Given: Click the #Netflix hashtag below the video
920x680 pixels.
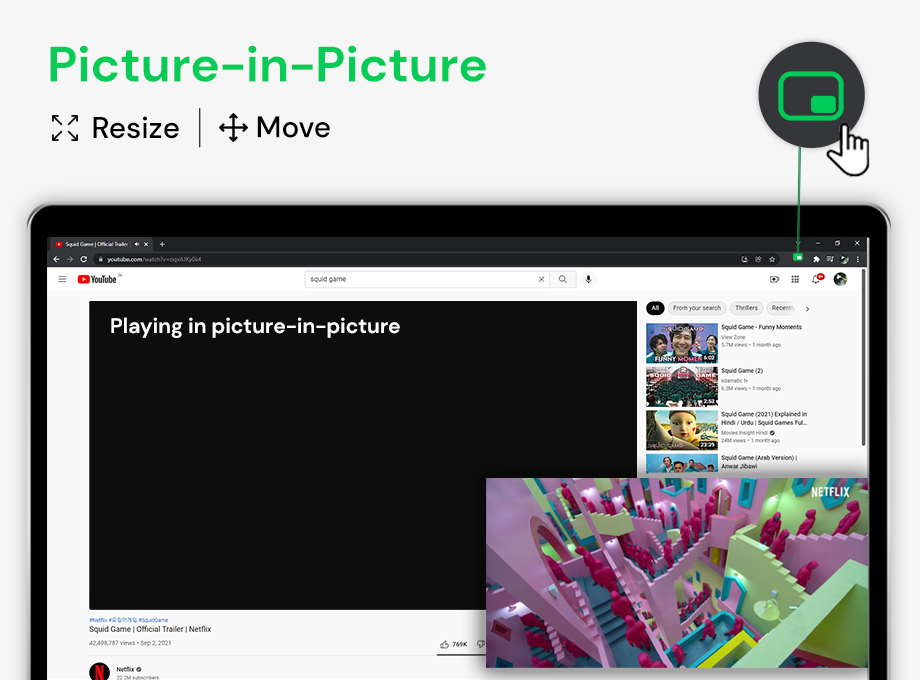Looking at the screenshot, I should click(x=98, y=620).
